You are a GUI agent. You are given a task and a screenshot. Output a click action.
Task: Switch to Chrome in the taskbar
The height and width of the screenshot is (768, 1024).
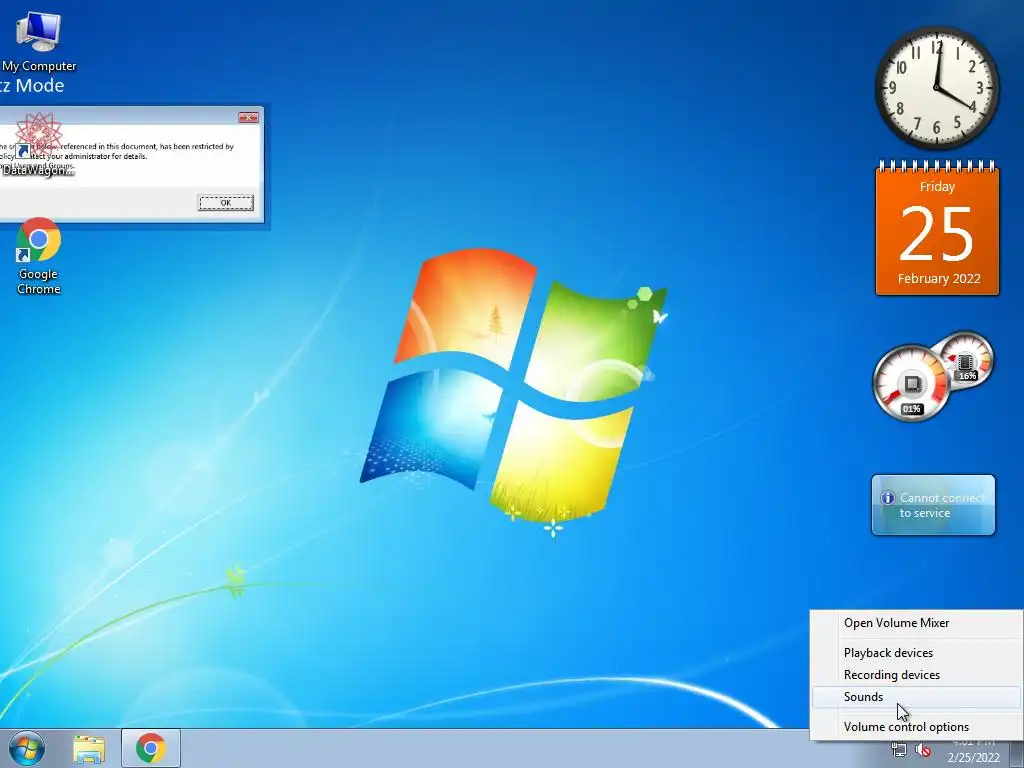click(150, 748)
